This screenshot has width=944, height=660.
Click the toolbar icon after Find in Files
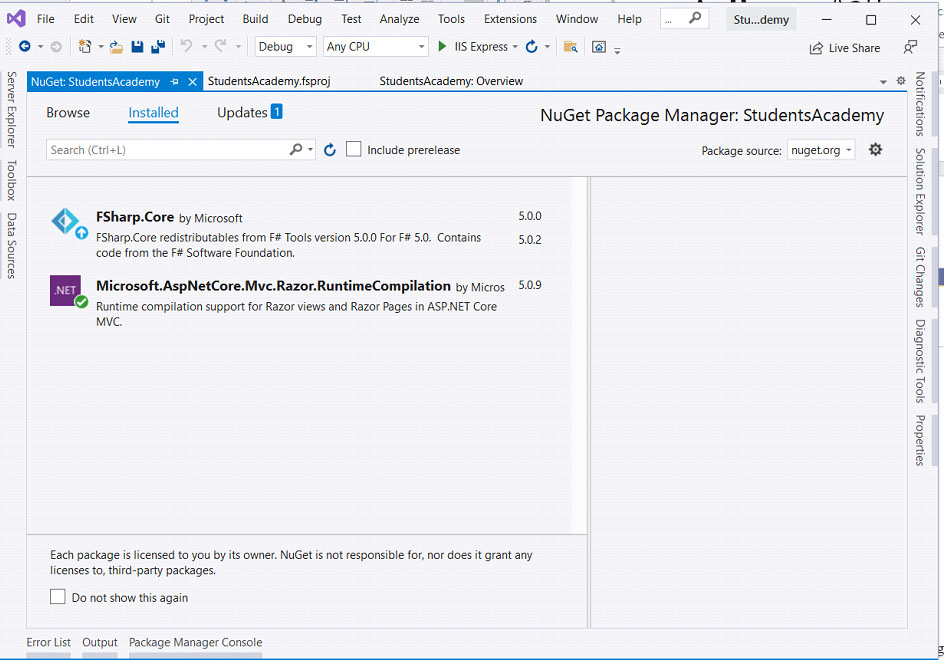599,46
